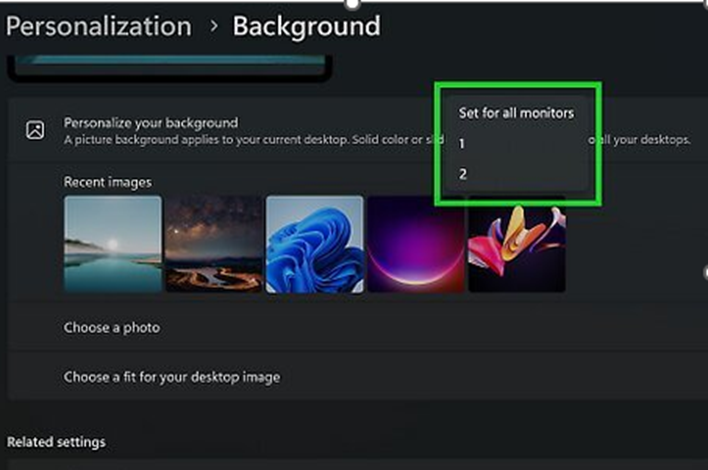Expand the Personalize your background row
The height and width of the screenshot is (470, 708).
point(358,130)
